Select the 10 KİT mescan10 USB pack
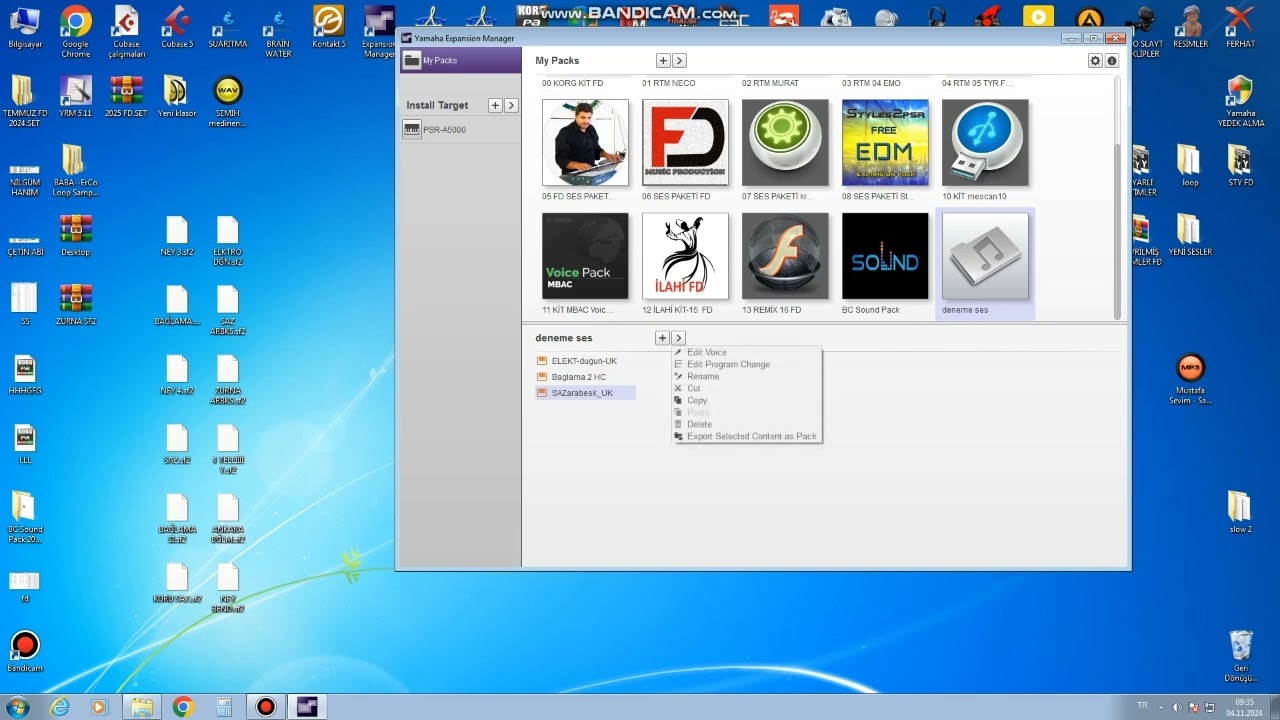Screen dimensions: 1280x720 [985, 142]
